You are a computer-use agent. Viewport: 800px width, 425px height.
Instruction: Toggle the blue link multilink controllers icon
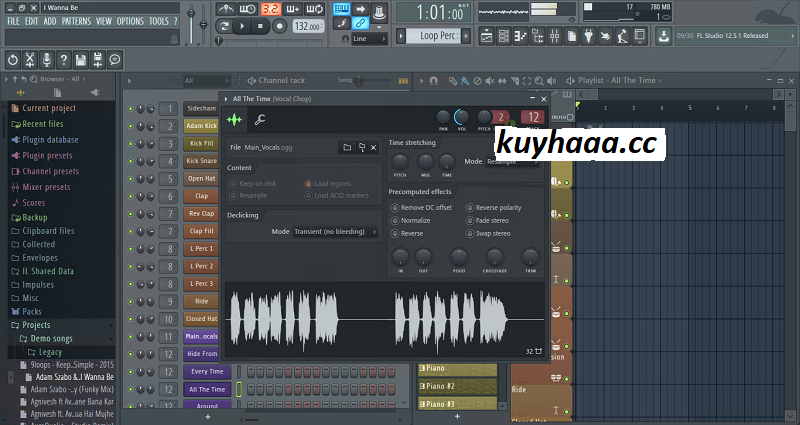pyautogui.click(x=360, y=23)
